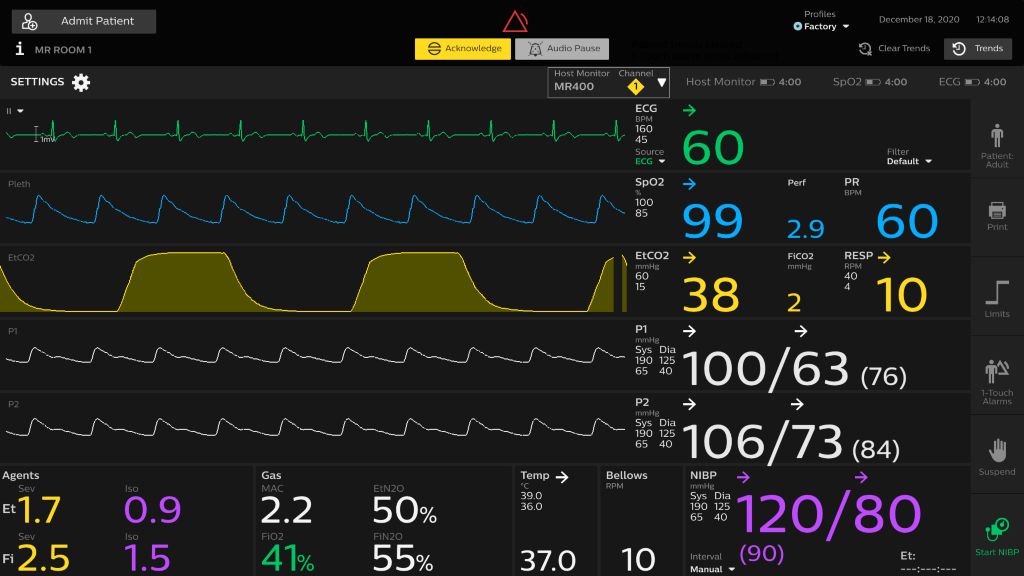
Task: Expand the ECG Filter Default dropdown
Action: 908,161
